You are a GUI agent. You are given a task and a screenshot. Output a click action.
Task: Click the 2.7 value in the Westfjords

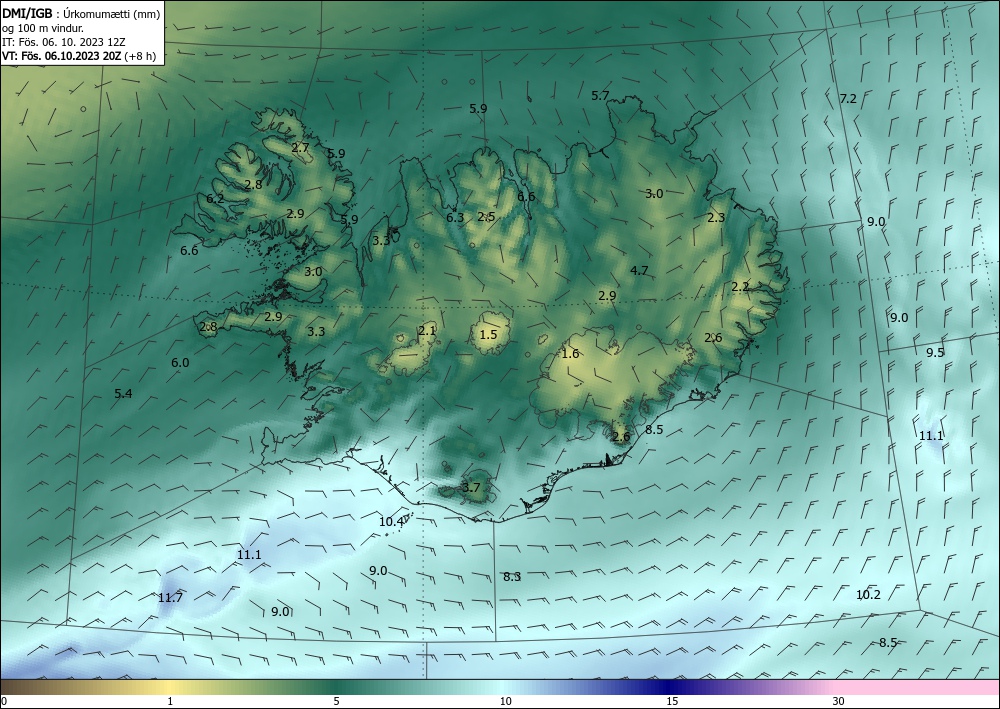(x=300, y=148)
